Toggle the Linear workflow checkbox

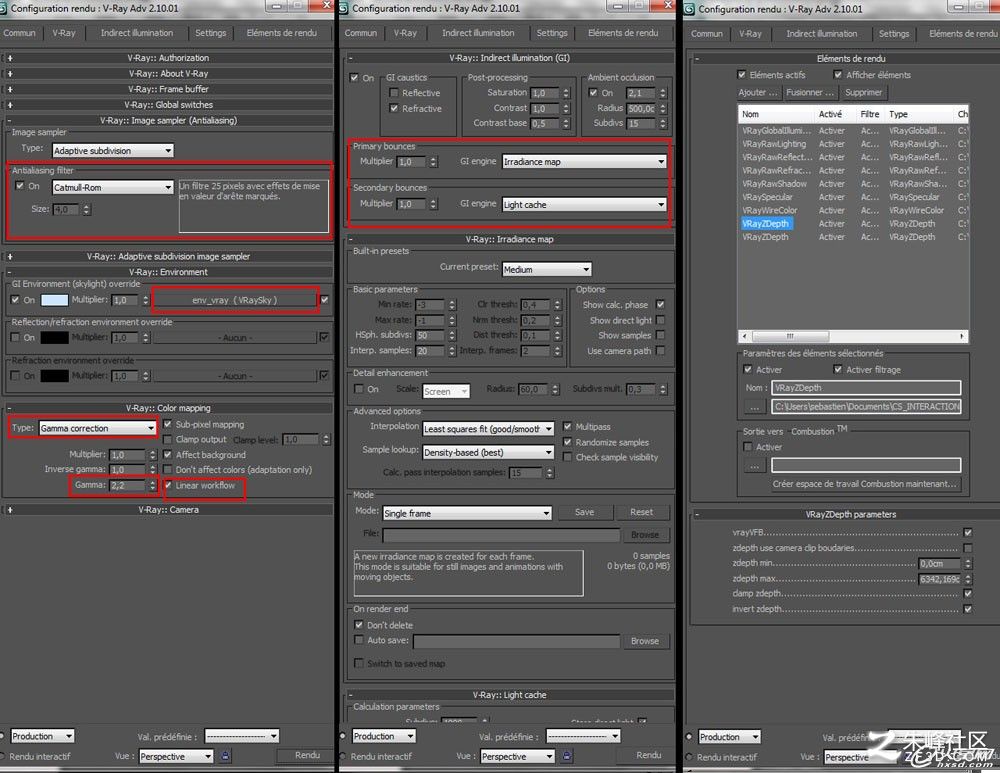pyautogui.click(x=169, y=485)
